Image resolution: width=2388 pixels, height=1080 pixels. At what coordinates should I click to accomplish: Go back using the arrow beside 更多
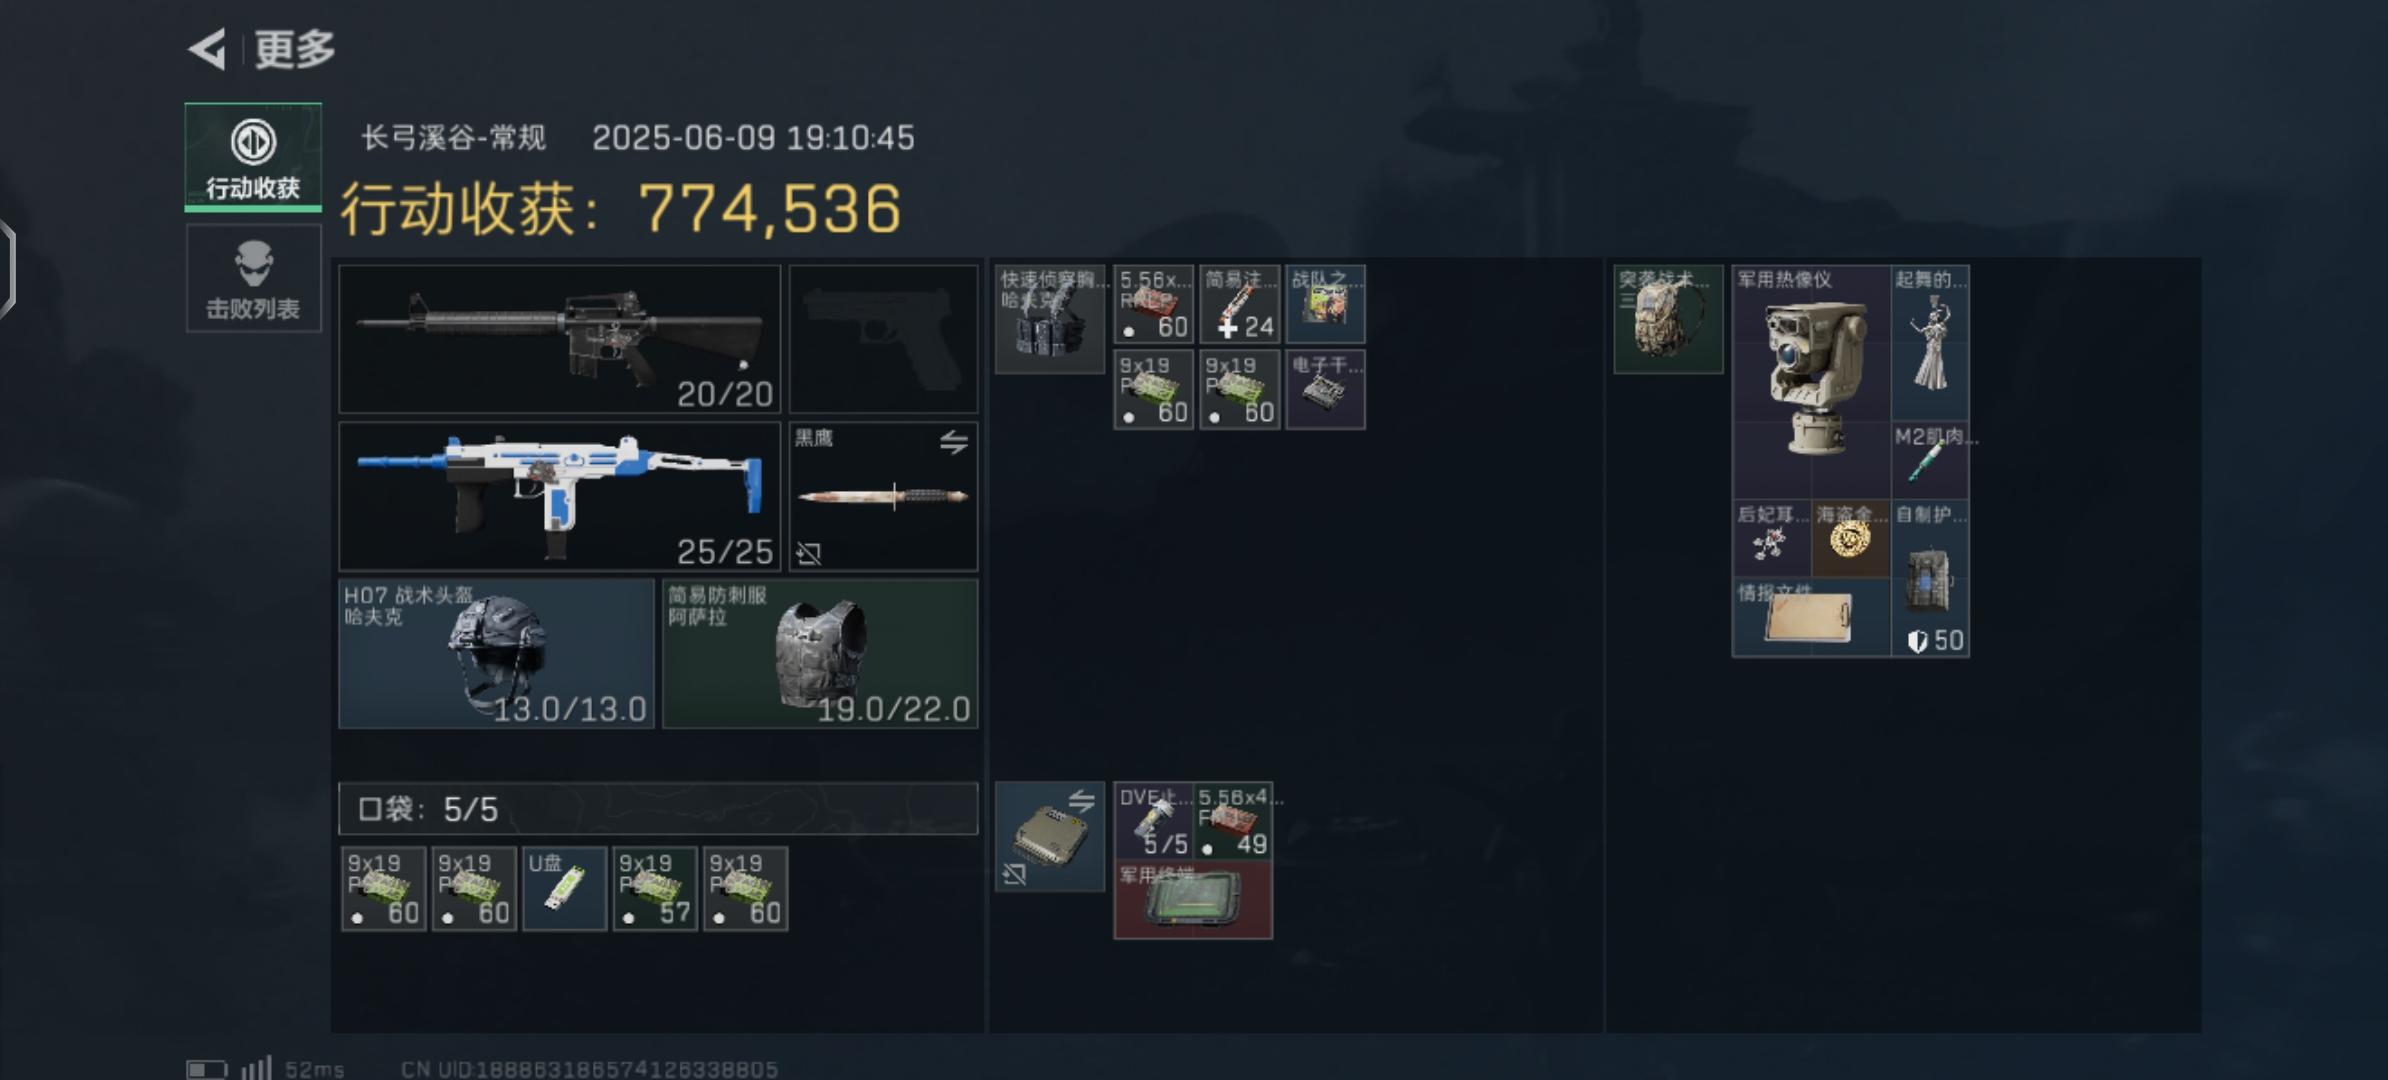(207, 49)
